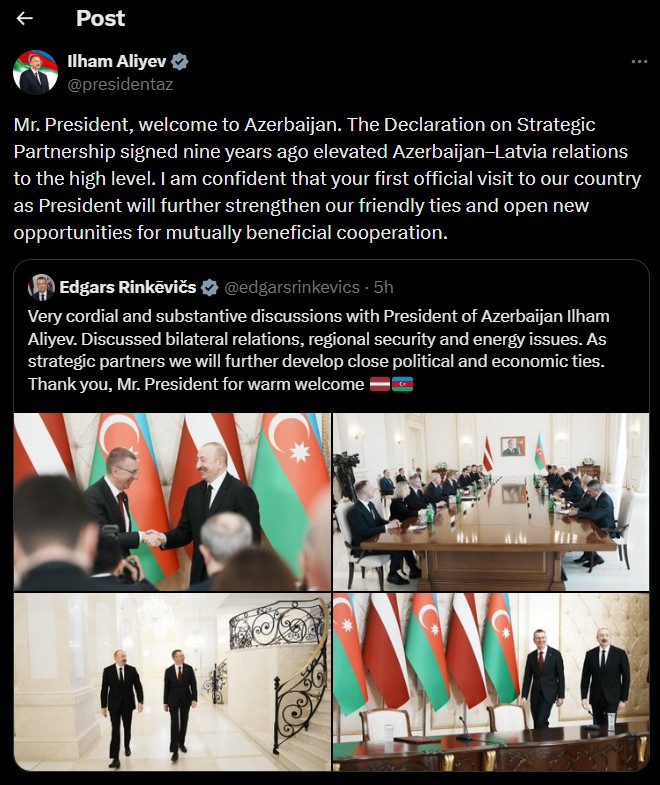This screenshot has width=660, height=785.
Task: Click the Edgars Rinkēvičs display name
Action: 128,287
